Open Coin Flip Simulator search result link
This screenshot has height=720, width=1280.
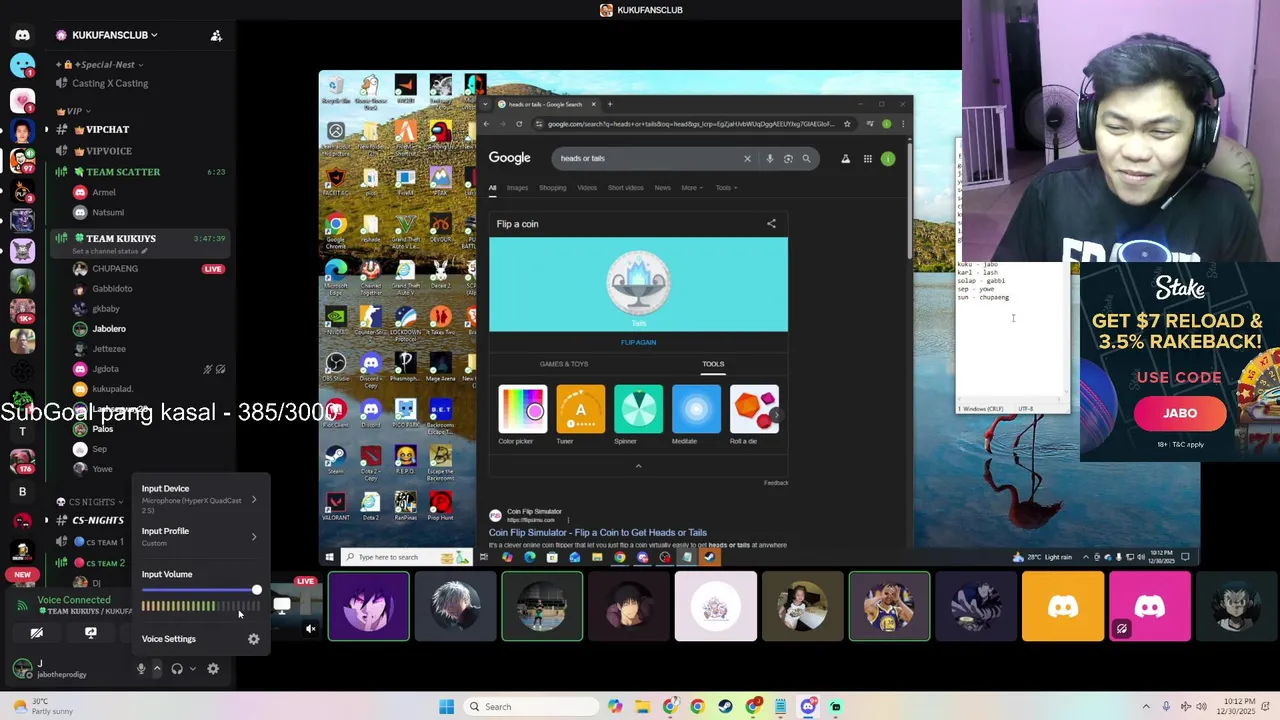pyautogui.click(x=597, y=533)
